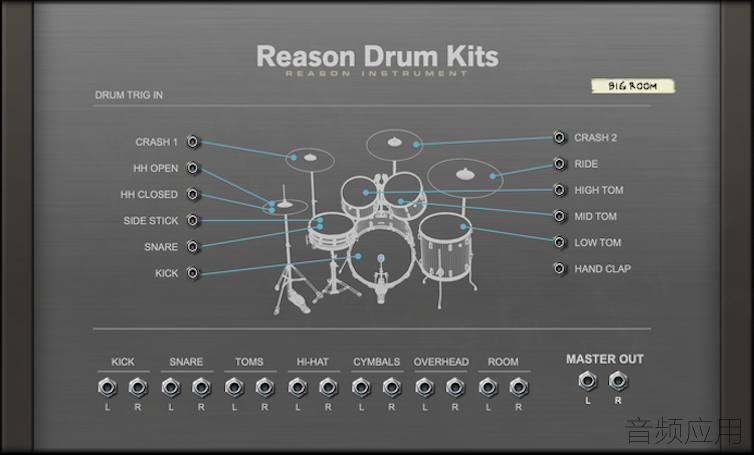Click the OVERHEAD output group label

(441, 362)
